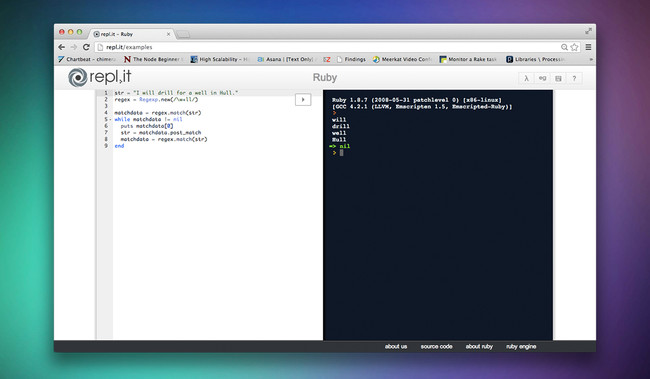This screenshot has width=650, height=379.
Task: Click the 'puts matchdata[0]' line
Action: [147, 126]
